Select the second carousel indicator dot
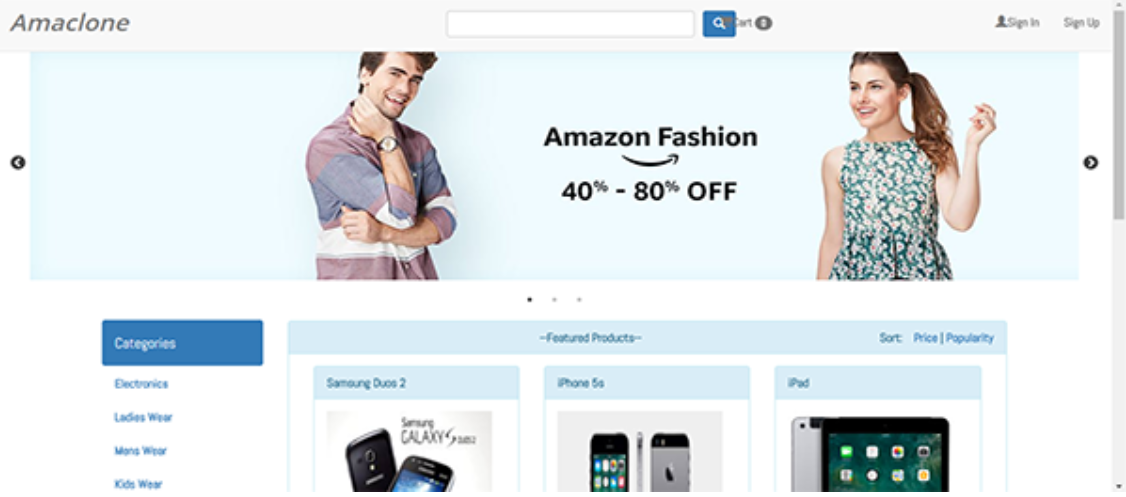Image resolution: width=1126 pixels, height=497 pixels. tap(554, 299)
